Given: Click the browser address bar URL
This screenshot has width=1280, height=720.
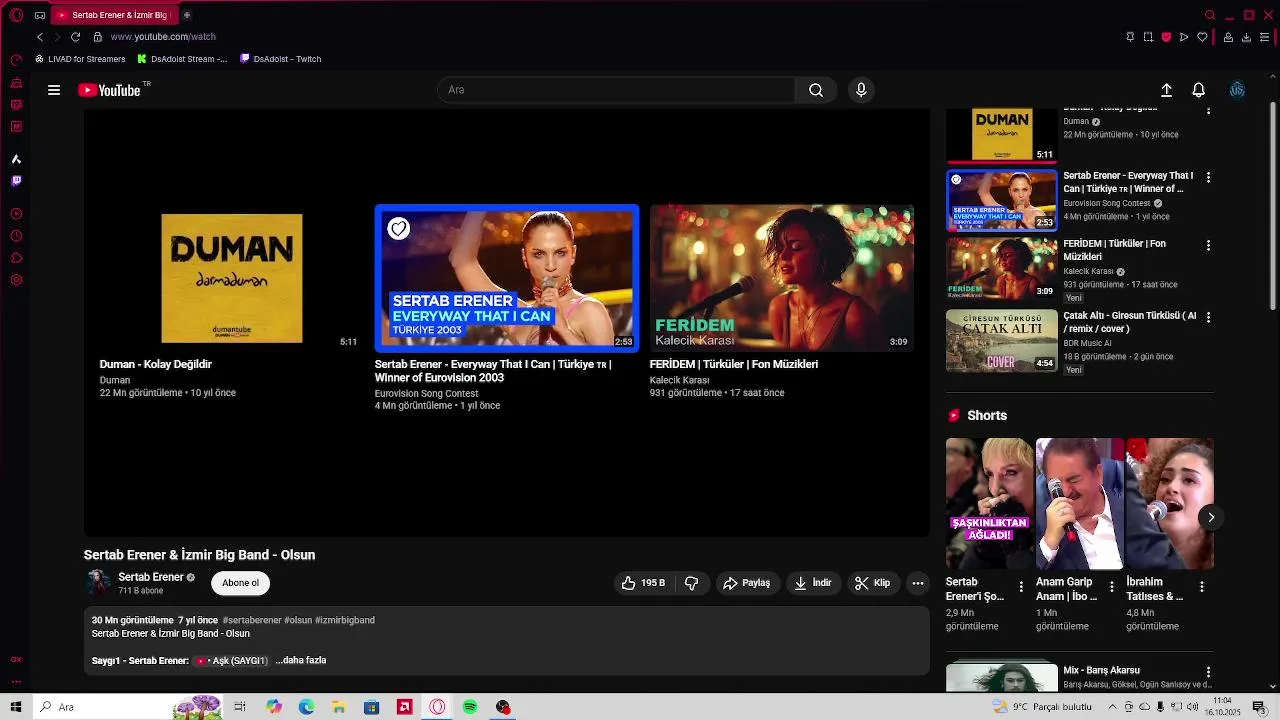Looking at the screenshot, I should pos(163,37).
